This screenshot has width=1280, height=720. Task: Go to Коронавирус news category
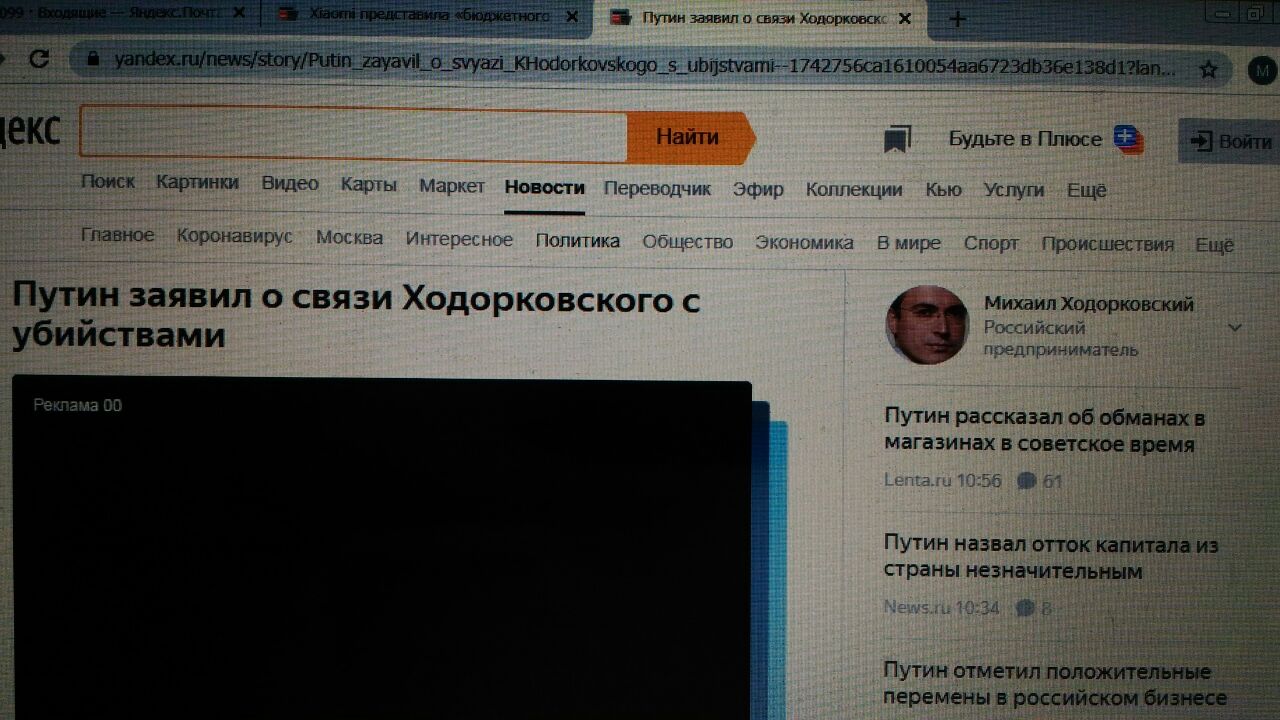(x=235, y=236)
